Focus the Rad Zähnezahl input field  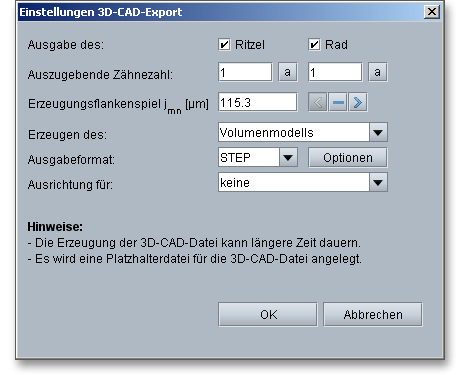tap(335, 72)
